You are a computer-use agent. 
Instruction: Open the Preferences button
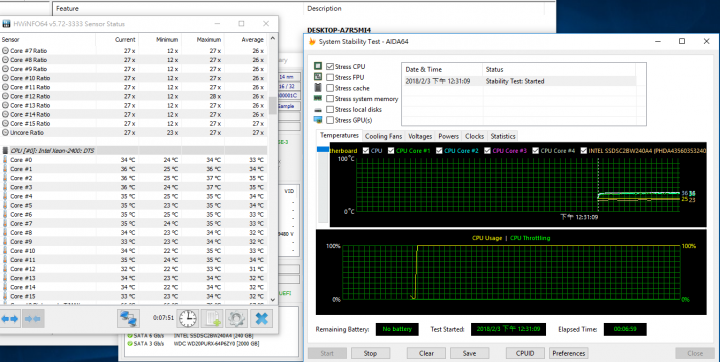(568, 353)
